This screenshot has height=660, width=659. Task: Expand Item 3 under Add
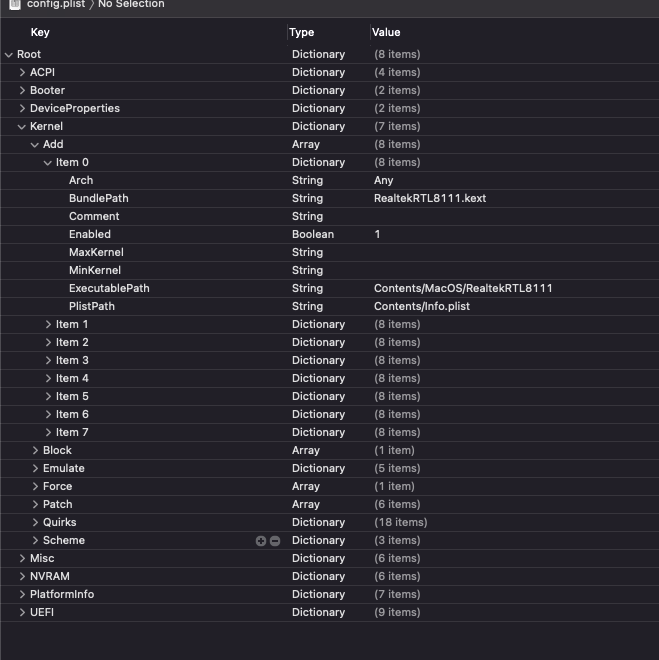click(x=48, y=361)
